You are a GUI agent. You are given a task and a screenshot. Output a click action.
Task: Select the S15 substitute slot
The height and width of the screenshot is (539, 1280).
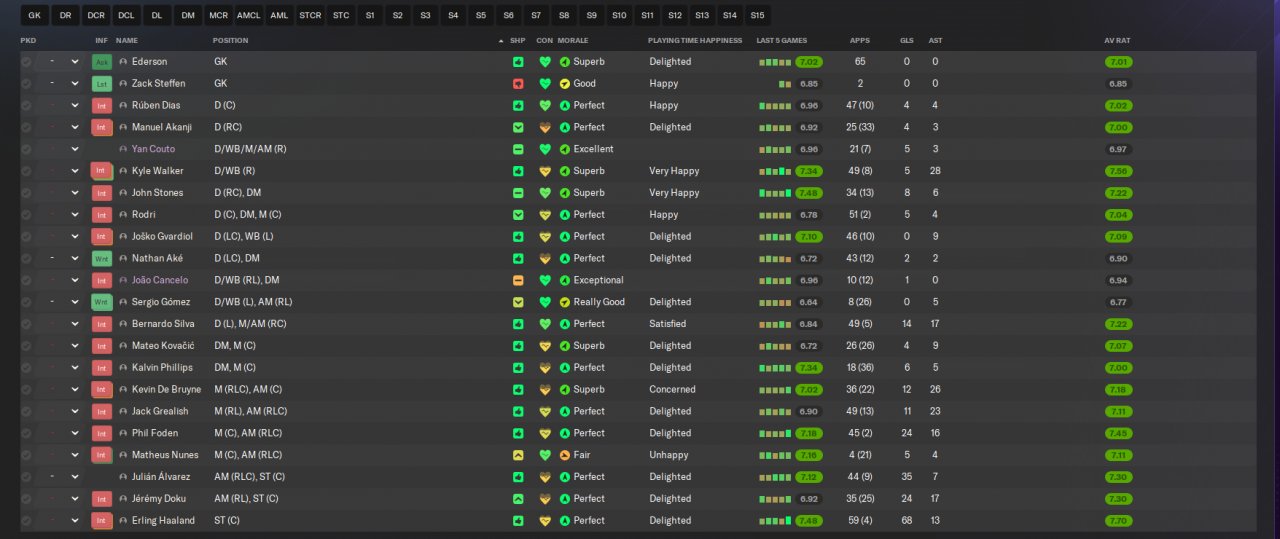pos(757,15)
